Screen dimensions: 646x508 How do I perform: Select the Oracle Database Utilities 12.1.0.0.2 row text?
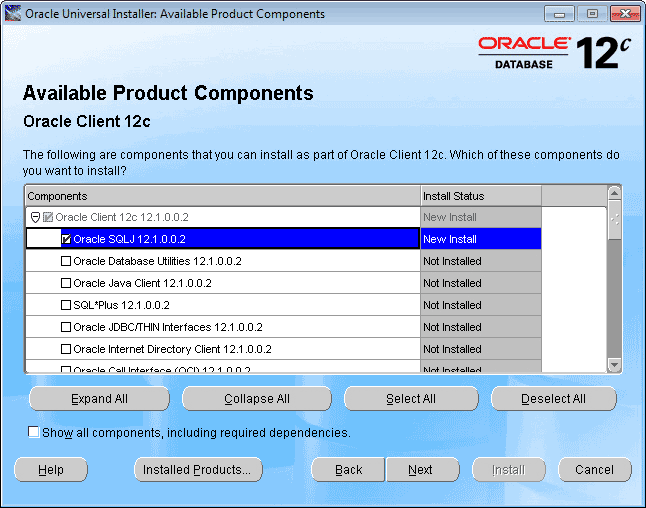[157, 261]
